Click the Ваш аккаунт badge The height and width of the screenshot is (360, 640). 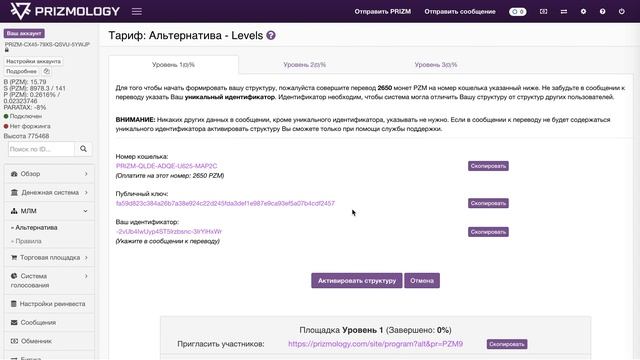coord(24,33)
